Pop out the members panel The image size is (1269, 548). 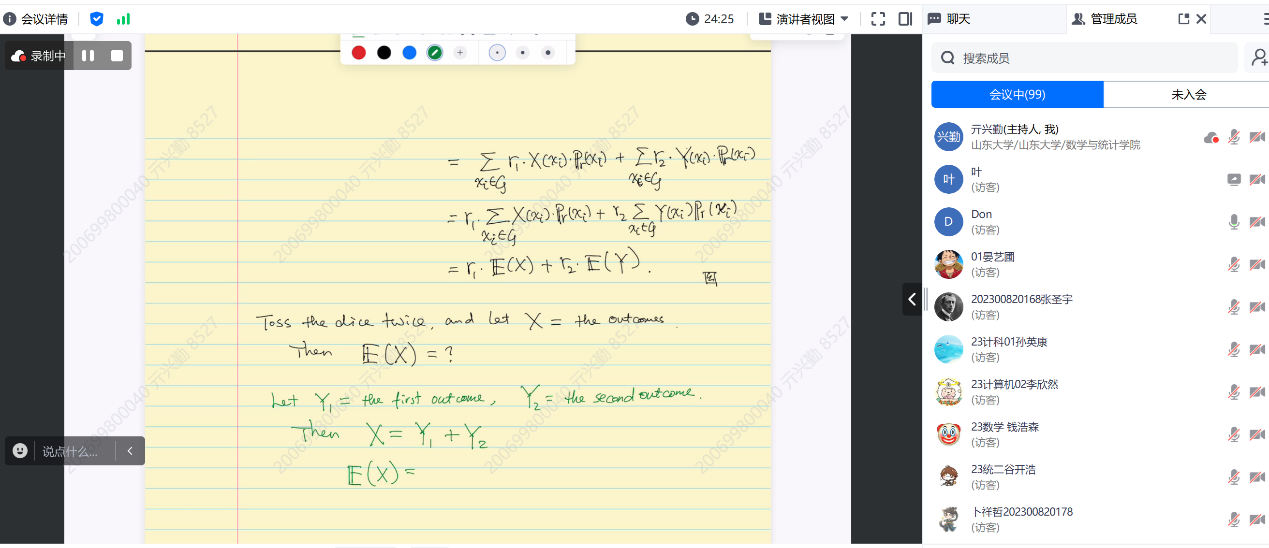pyautogui.click(x=1184, y=18)
